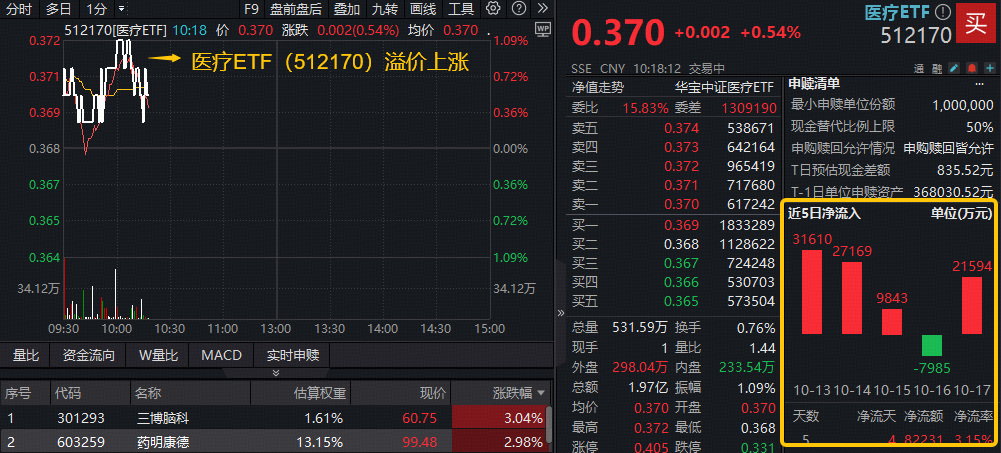Screen dimensions: 1001x453
Task: Click the pencil note icon
Action: tap(956, 67)
